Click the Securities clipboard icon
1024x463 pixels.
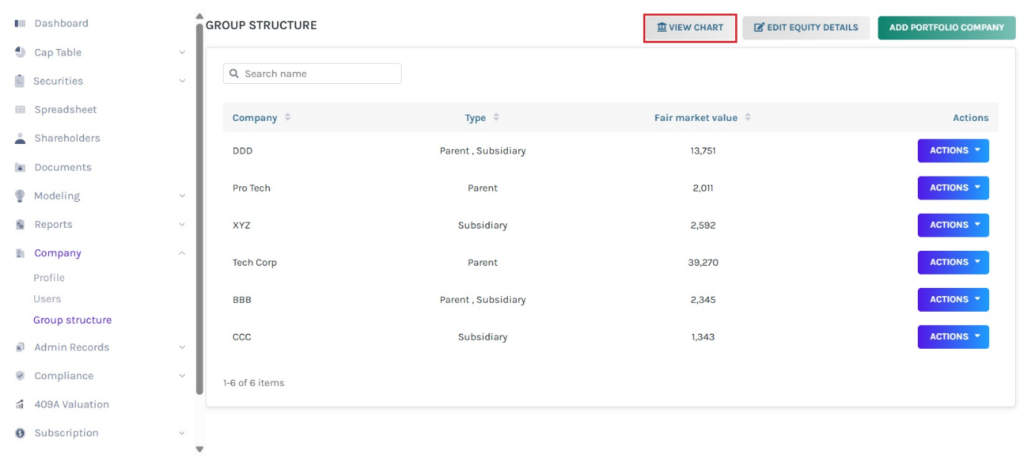tap(20, 81)
